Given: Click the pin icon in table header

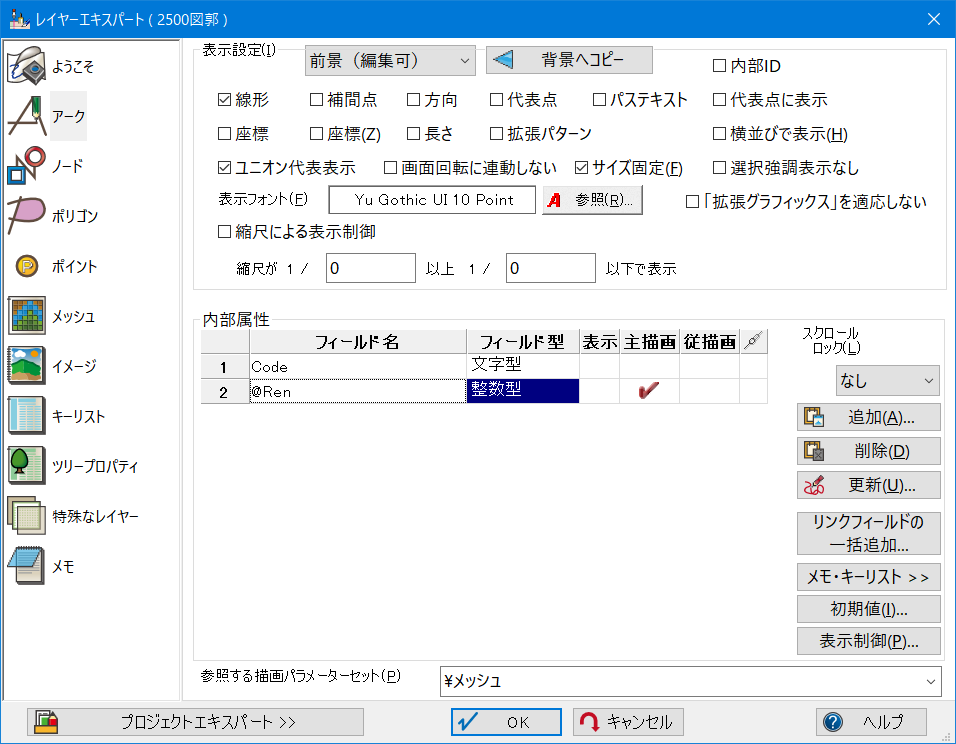Looking at the screenshot, I should click(x=754, y=342).
